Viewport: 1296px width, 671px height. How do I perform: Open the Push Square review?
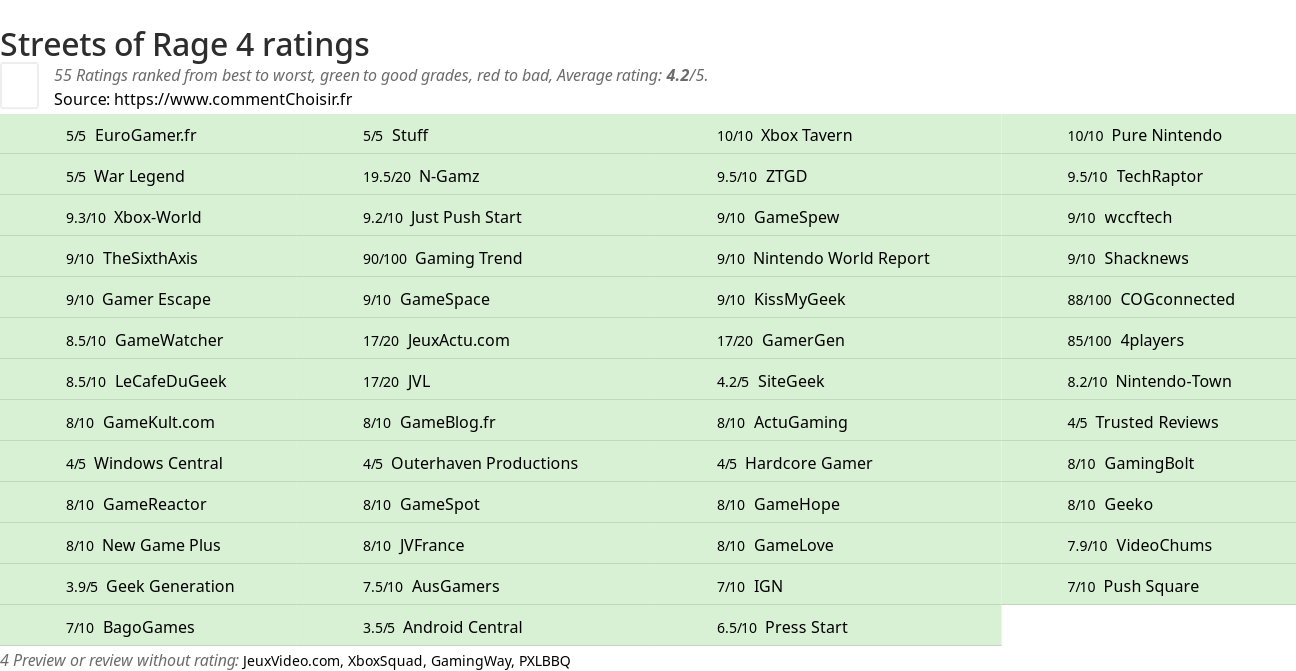pos(1151,586)
